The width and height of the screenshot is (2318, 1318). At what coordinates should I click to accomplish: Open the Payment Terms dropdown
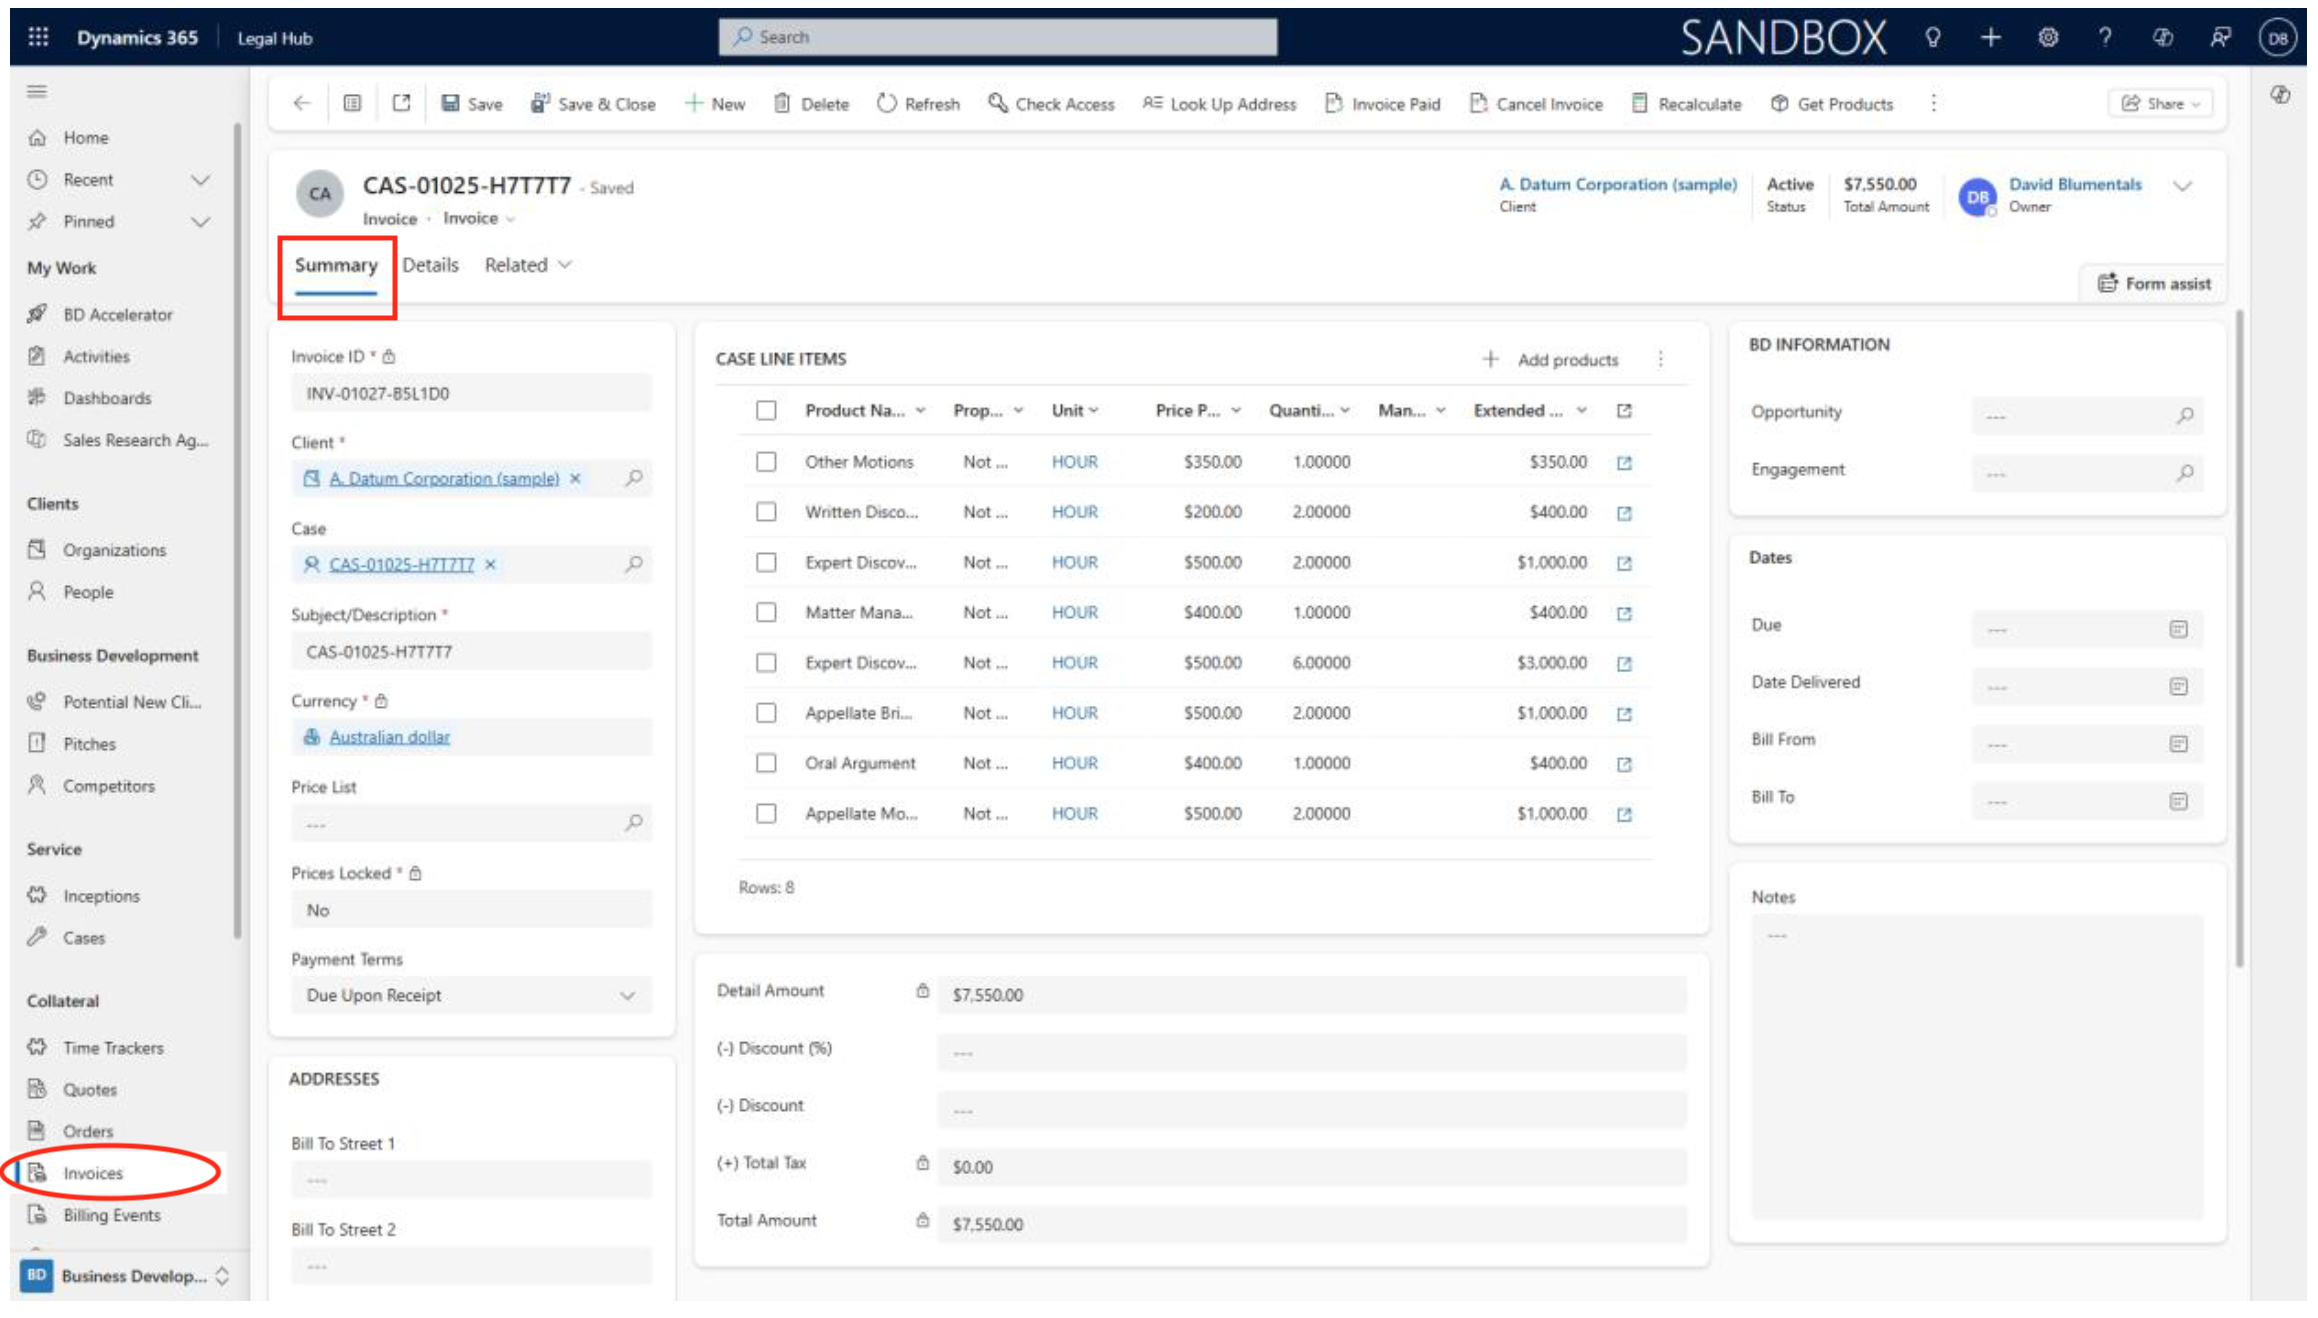471,996
